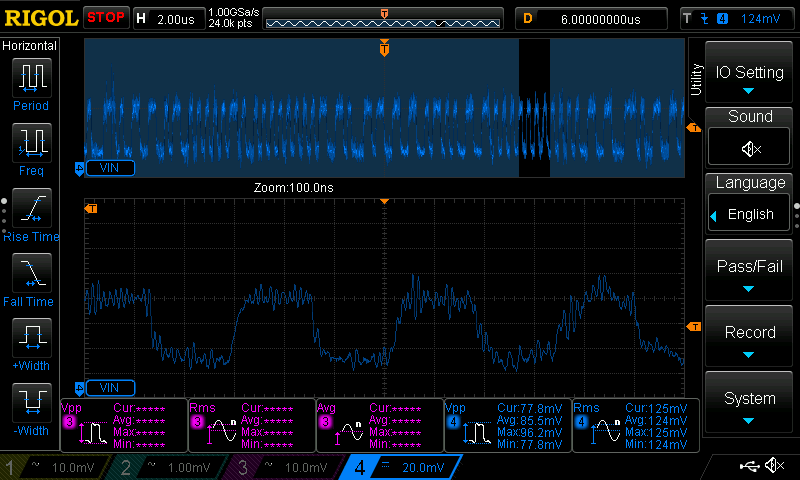Viewport: 800px width, 480px height.
Task: Select the channel 3 Vpp measurement box
Action: tap(124, 425)
